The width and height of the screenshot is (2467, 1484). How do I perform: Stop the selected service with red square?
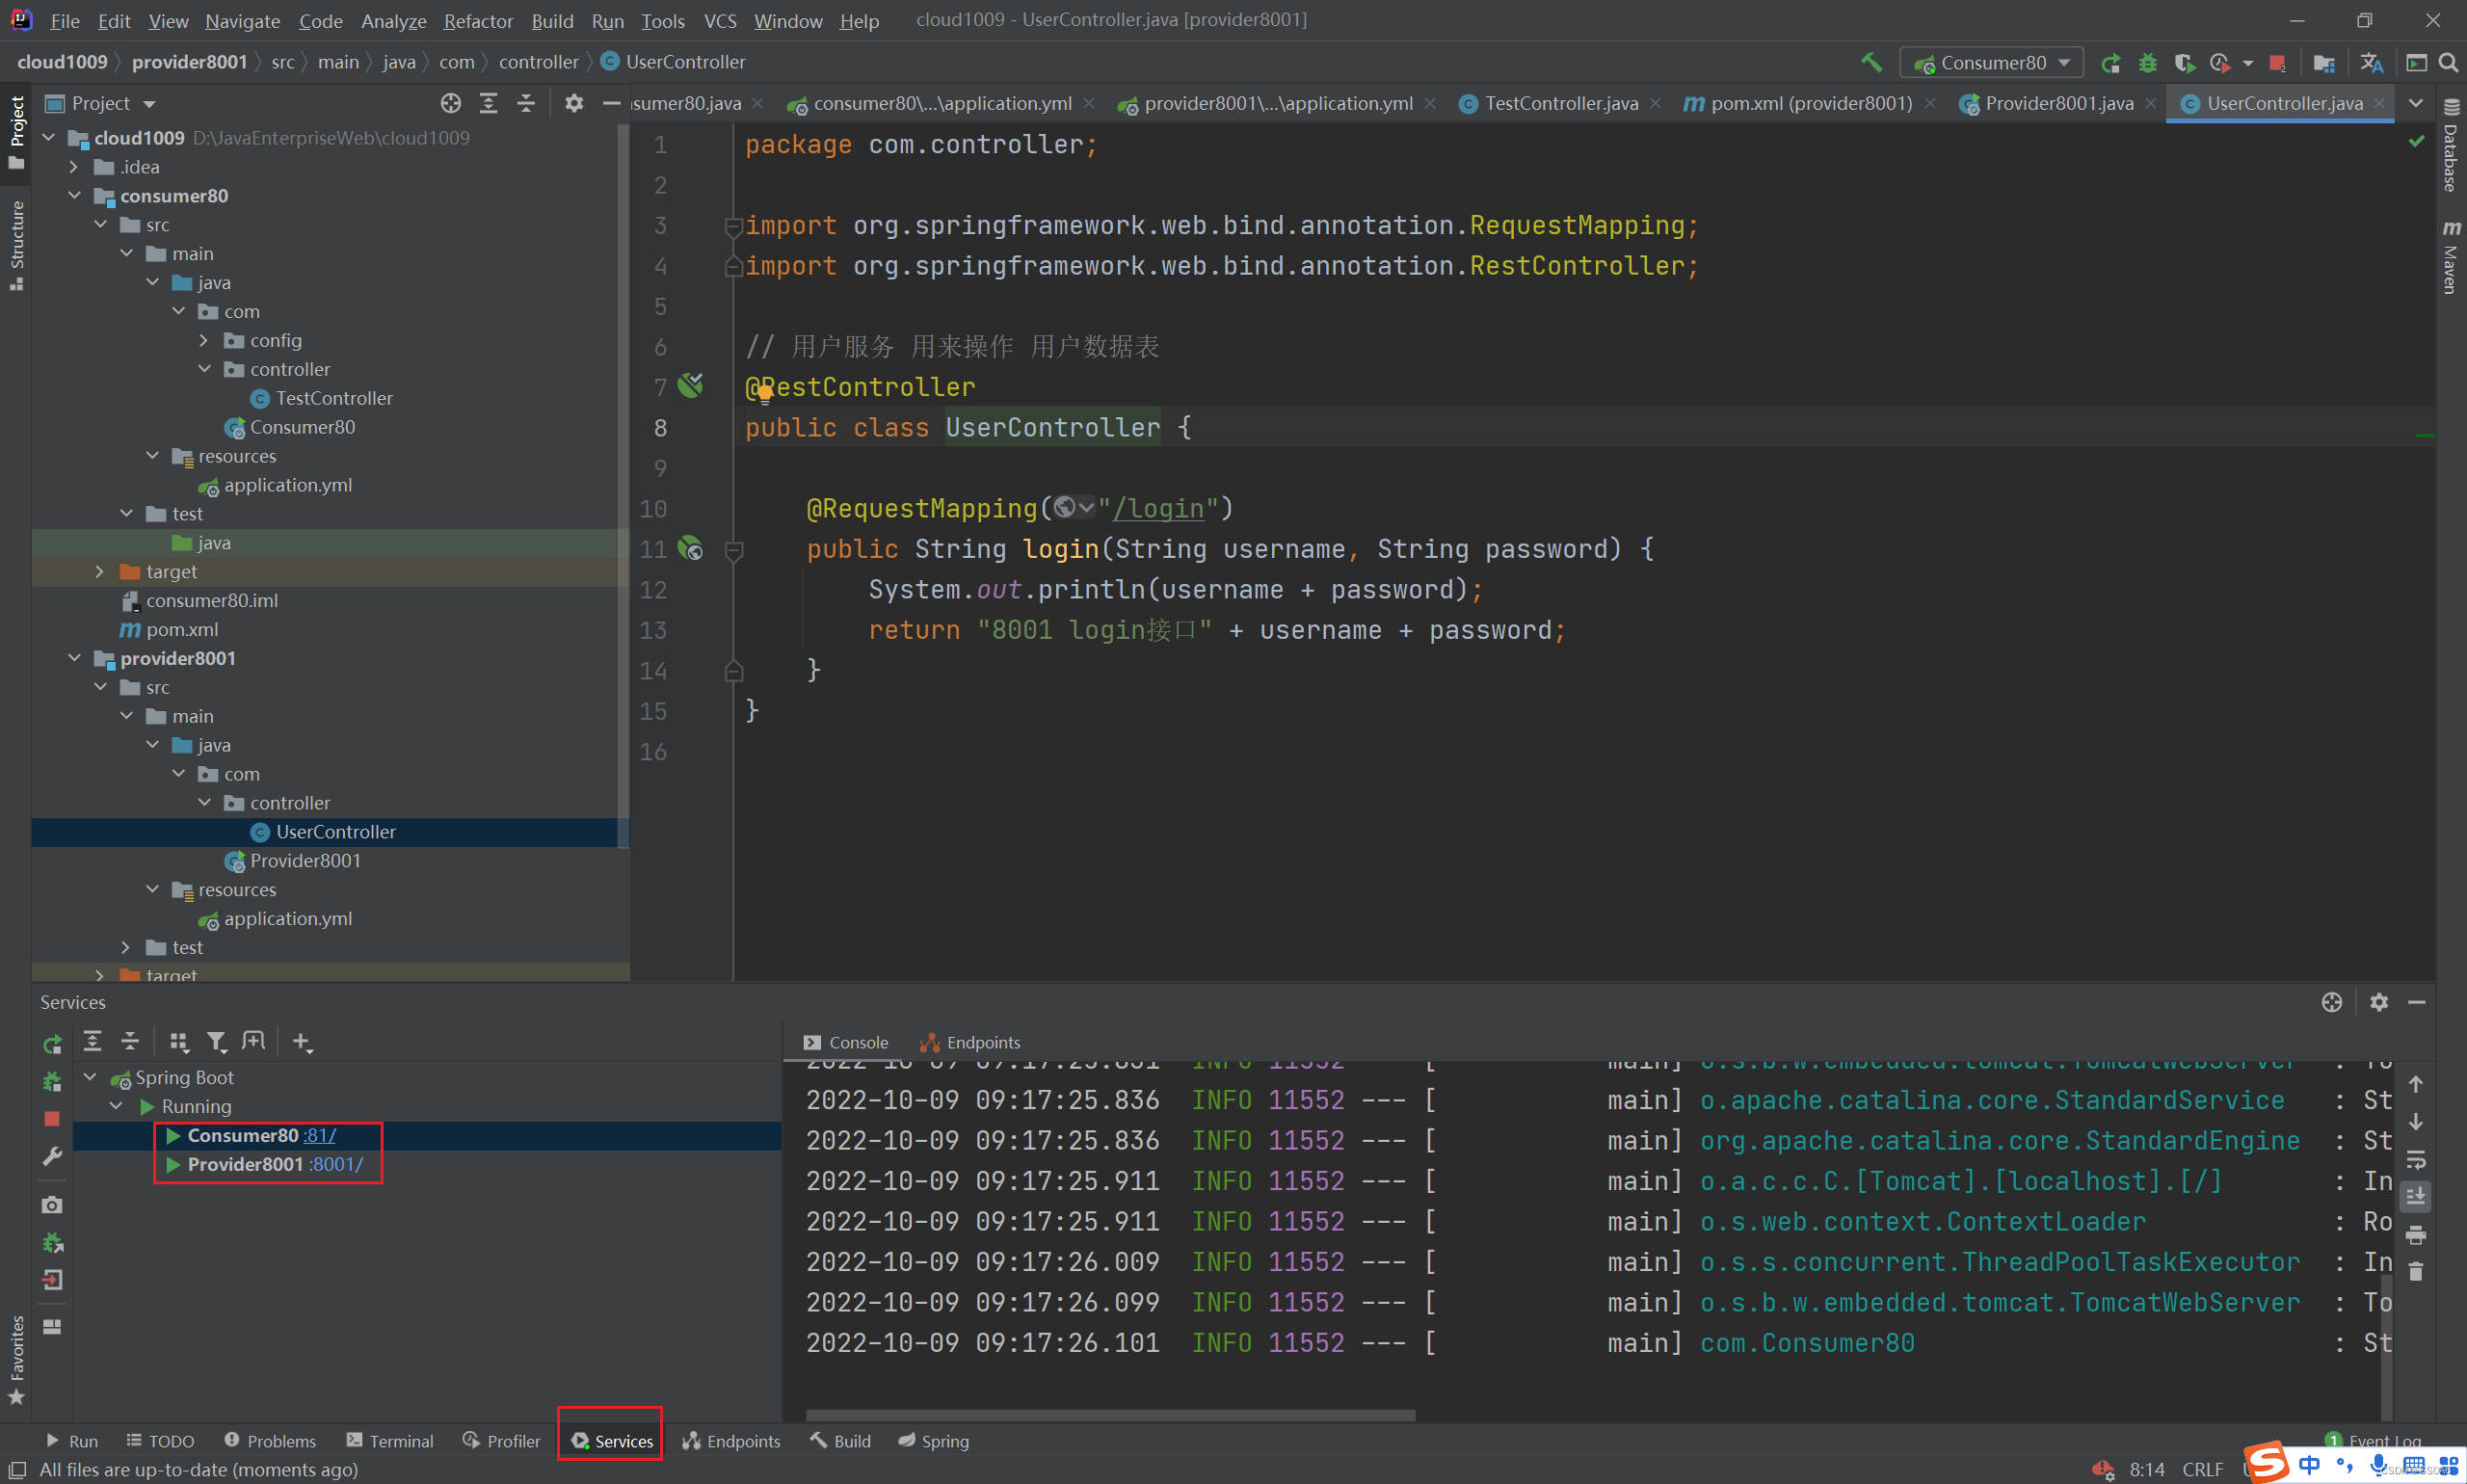point(52,1119)
